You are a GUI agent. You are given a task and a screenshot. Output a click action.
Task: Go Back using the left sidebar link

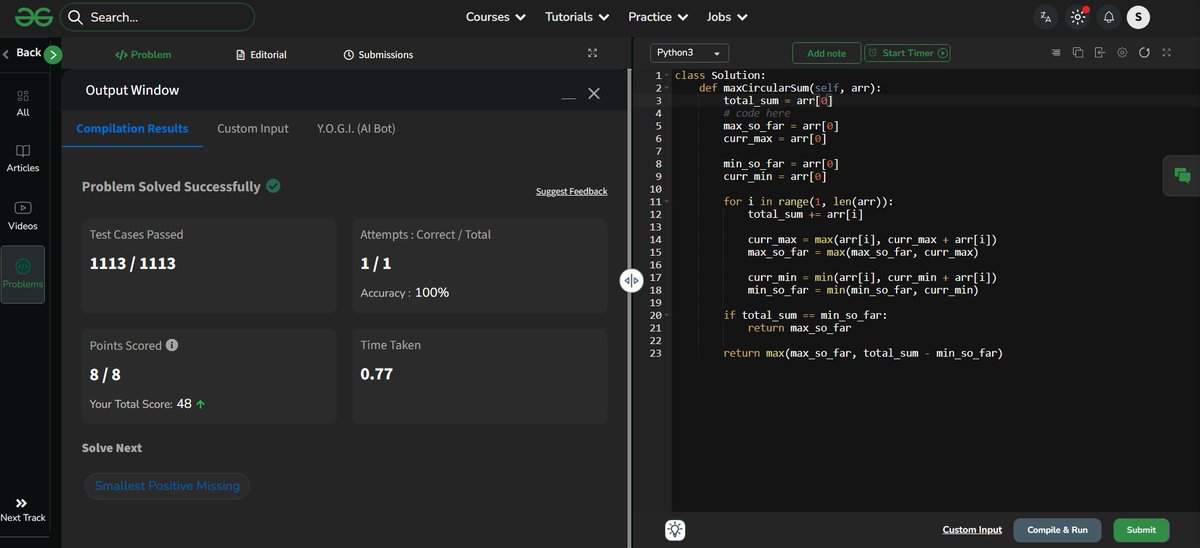coord(22,52)
